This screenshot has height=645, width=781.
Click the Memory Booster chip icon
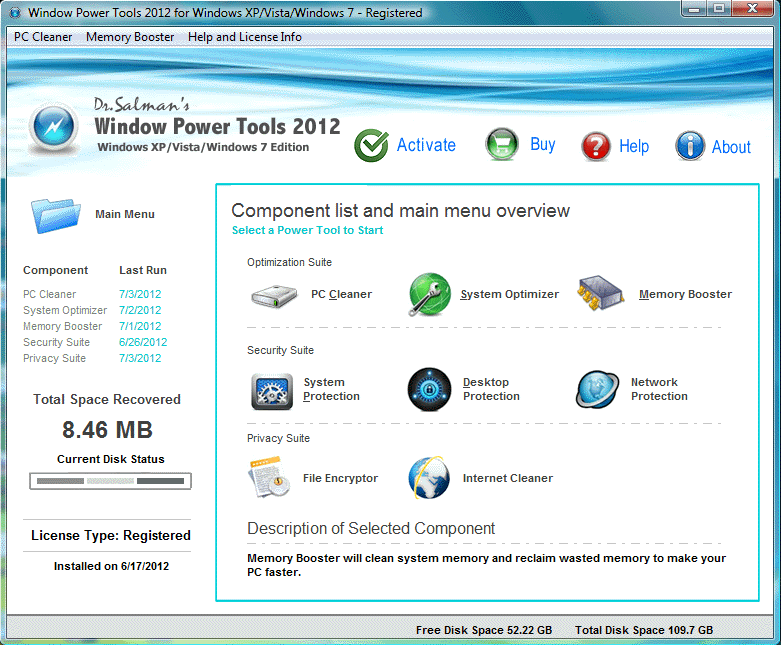pyautogui.click(x=600, y=293)
